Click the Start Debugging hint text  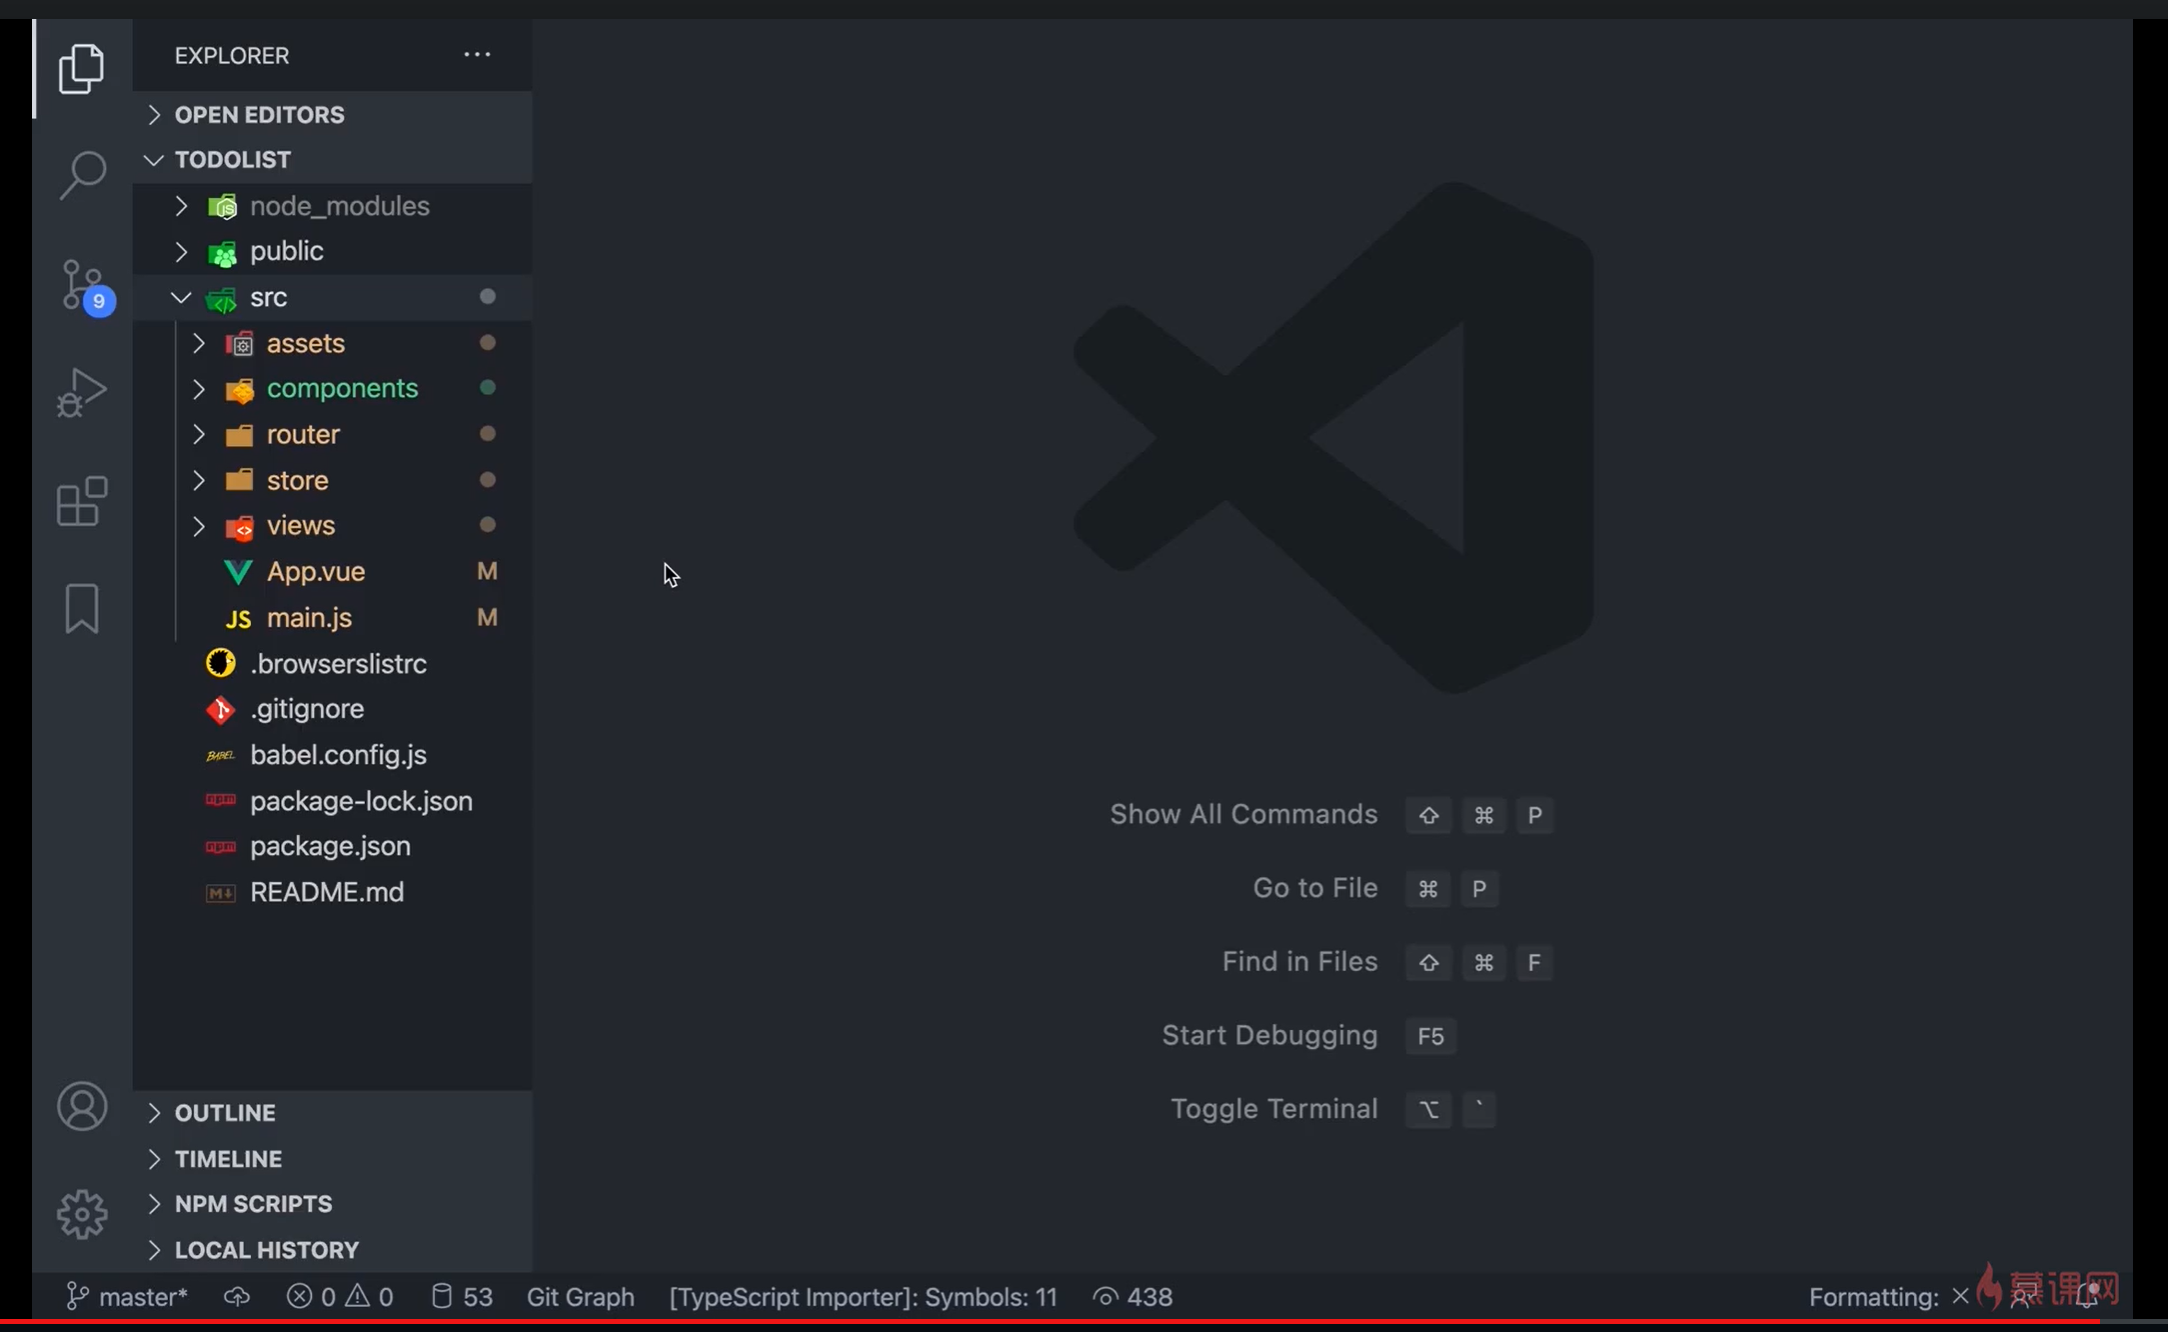pos(1269,1035)
